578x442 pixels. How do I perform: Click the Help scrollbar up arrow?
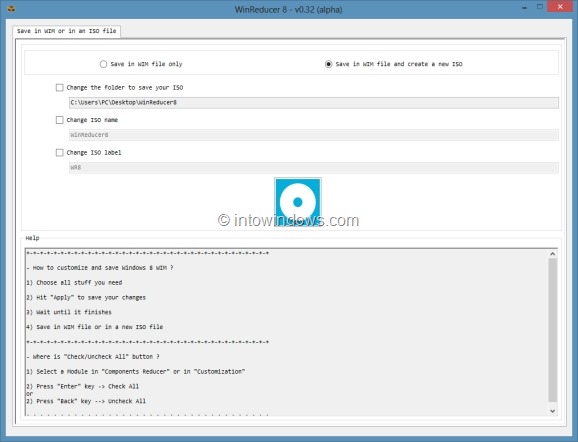pos(552,254)
